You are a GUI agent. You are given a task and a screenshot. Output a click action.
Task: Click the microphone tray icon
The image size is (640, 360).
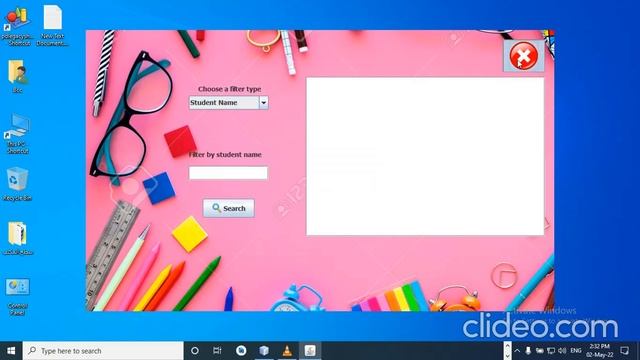point(528,351)
